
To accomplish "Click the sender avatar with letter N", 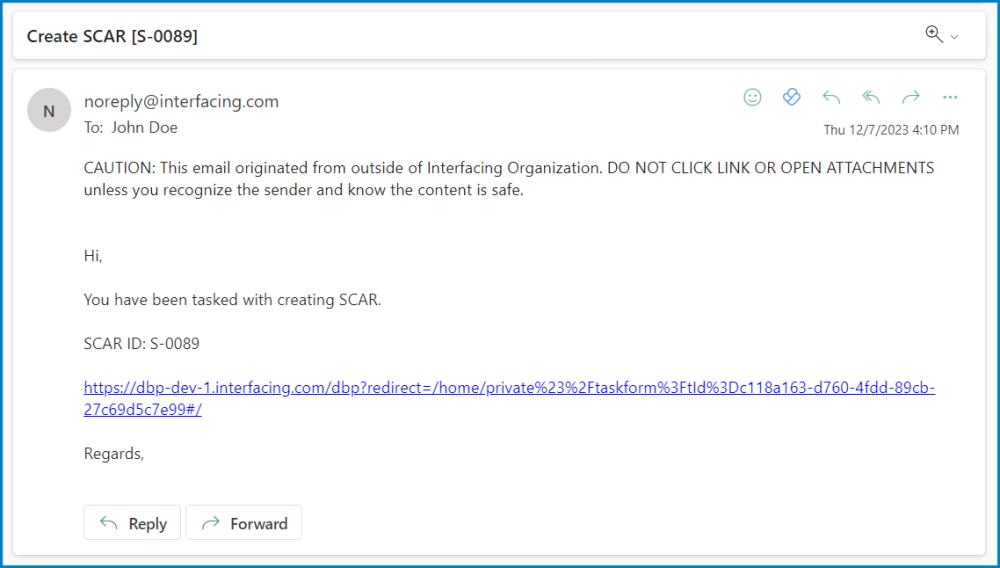I will (x=49, y=110).
